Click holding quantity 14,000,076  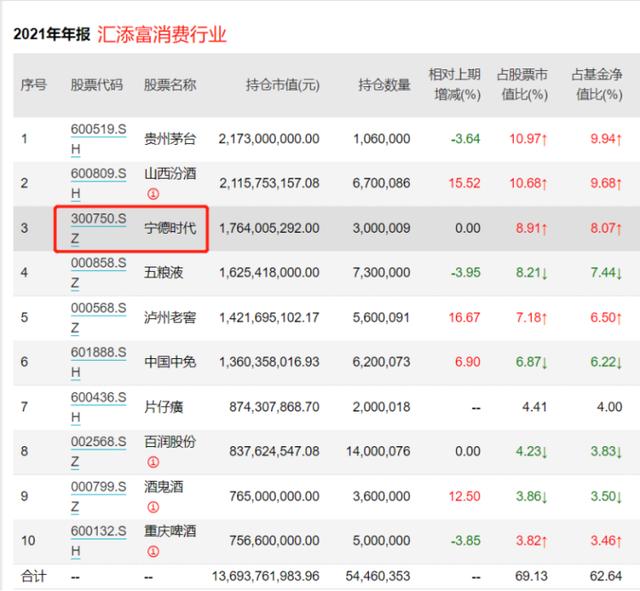click(x=378, y=451)
